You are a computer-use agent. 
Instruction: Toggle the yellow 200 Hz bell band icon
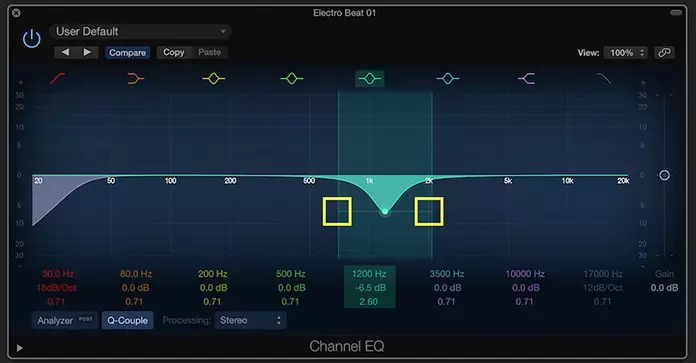[x=214, y=79]
